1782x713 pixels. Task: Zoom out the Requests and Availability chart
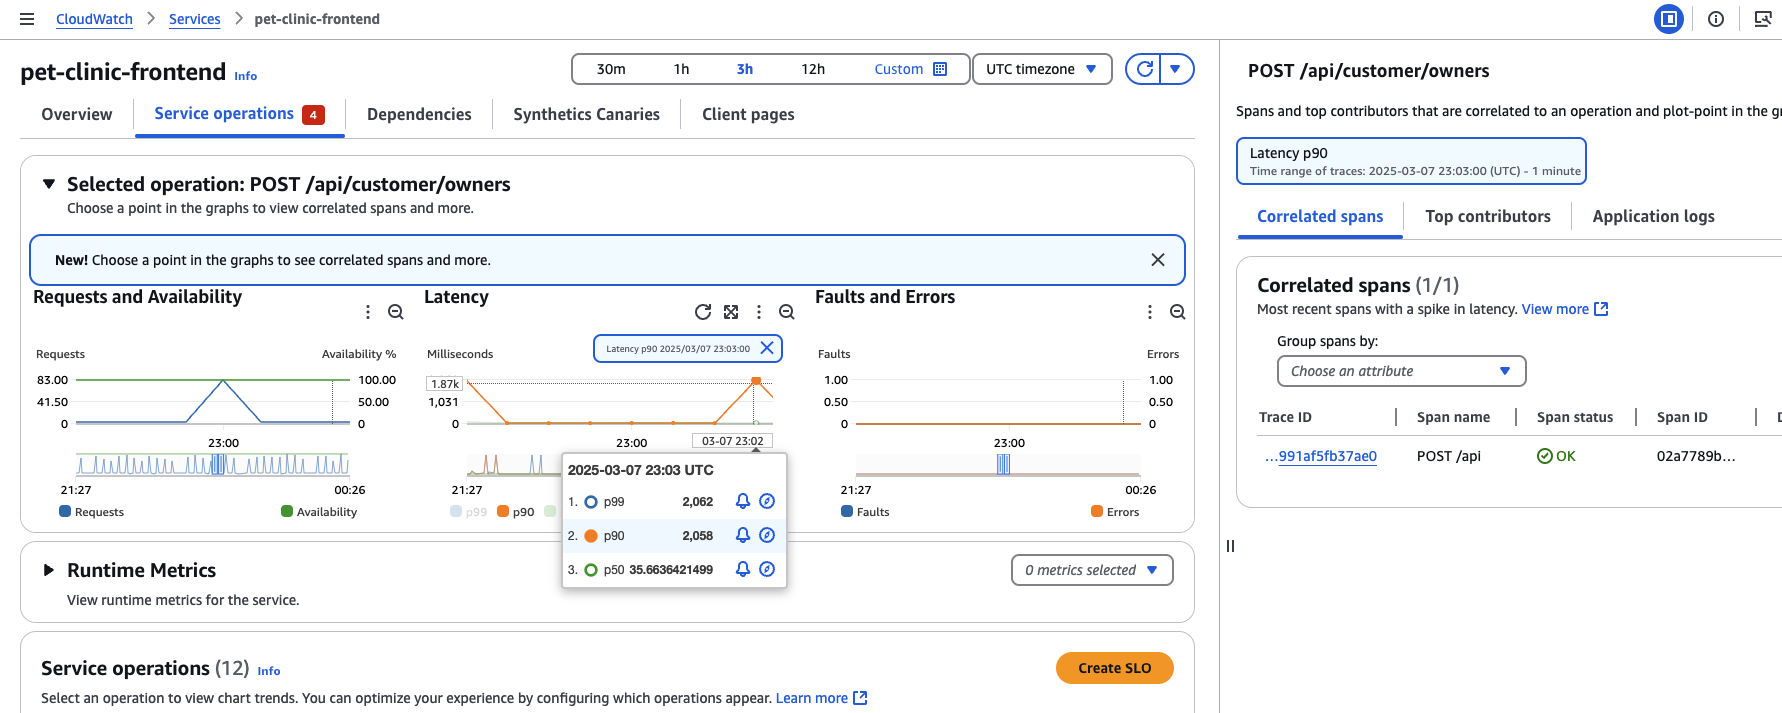coord(396,312)
